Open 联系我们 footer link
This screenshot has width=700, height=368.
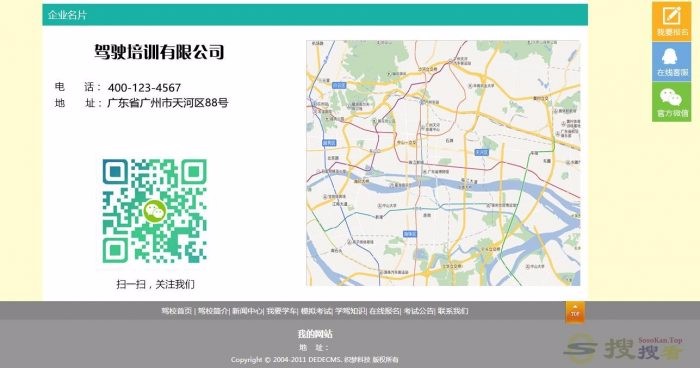coord(453,311)
